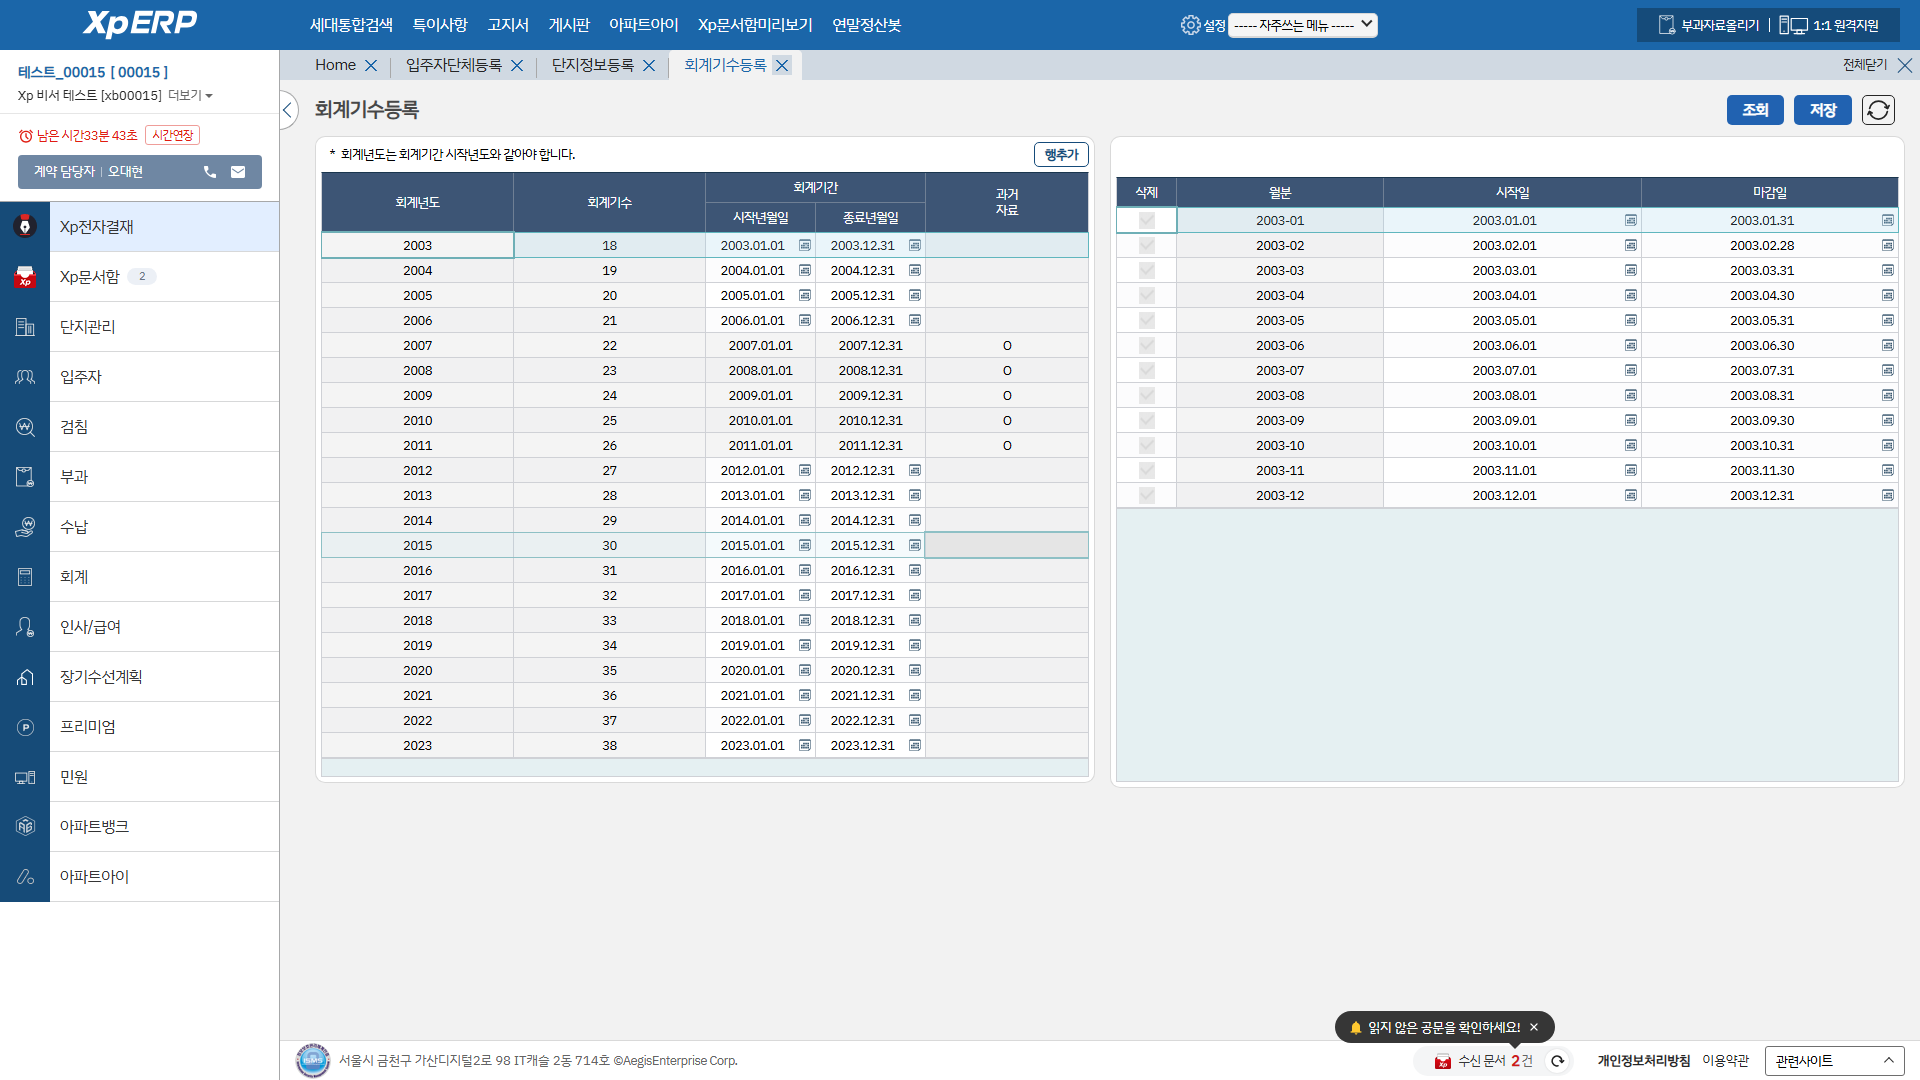
Task: Check the delete box for 2003-12
Action: [x=1146, y=496]
